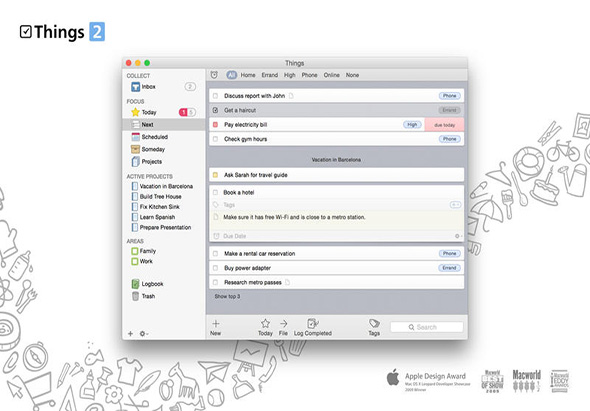Click the High tag on Pay electricity bill

click(412, 125)
